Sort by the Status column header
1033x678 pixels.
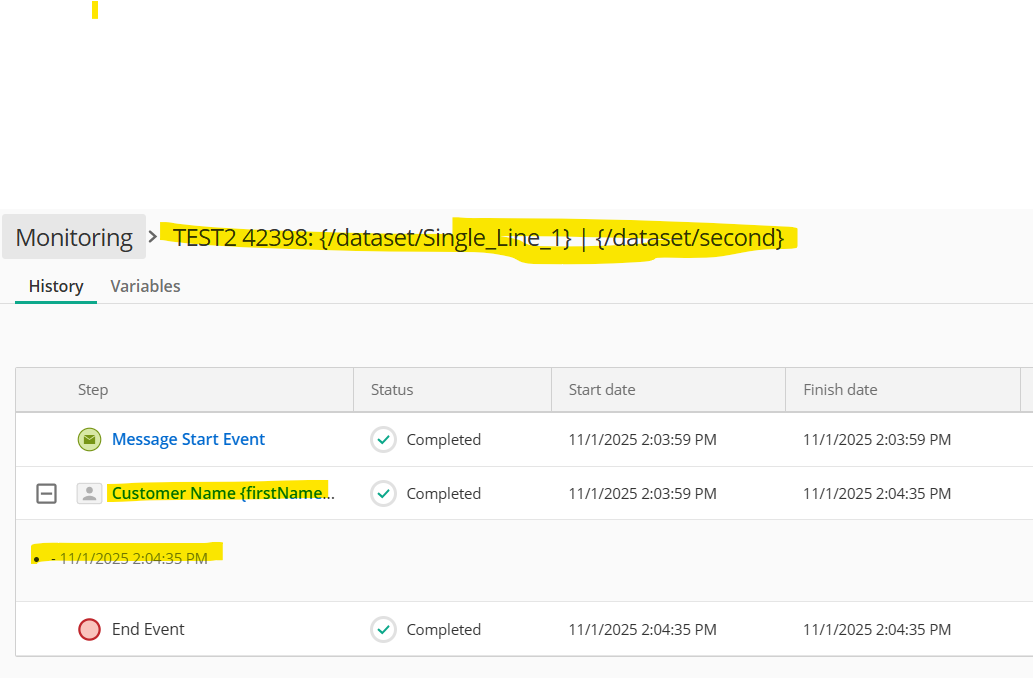392,390
